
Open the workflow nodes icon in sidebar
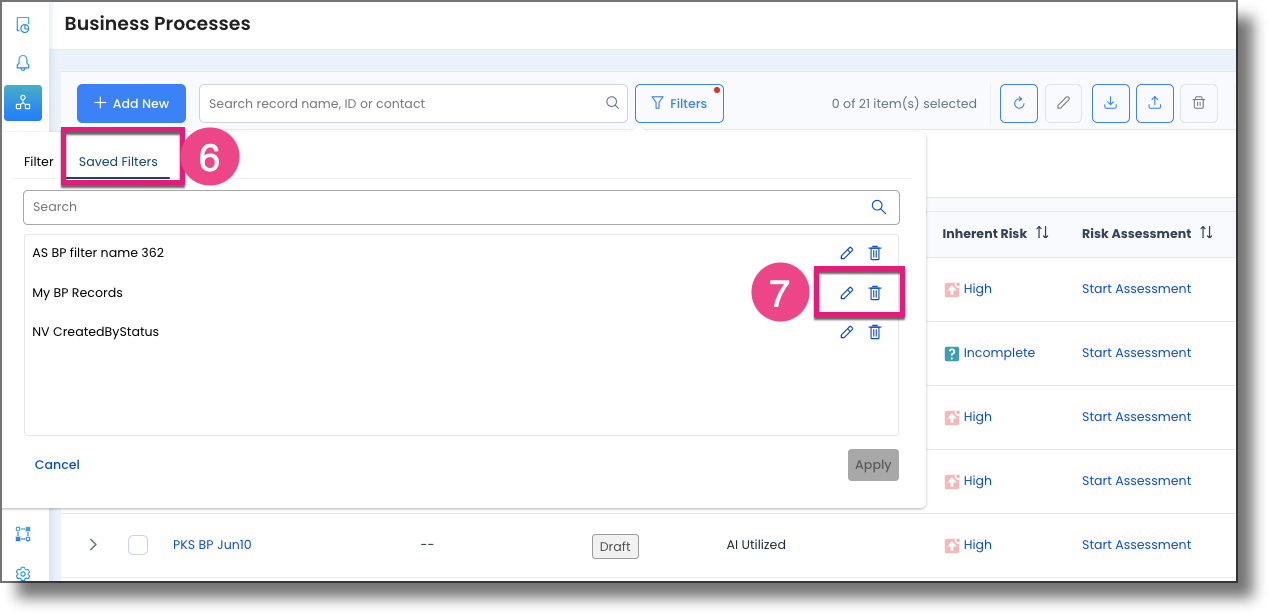coord(23,534)
